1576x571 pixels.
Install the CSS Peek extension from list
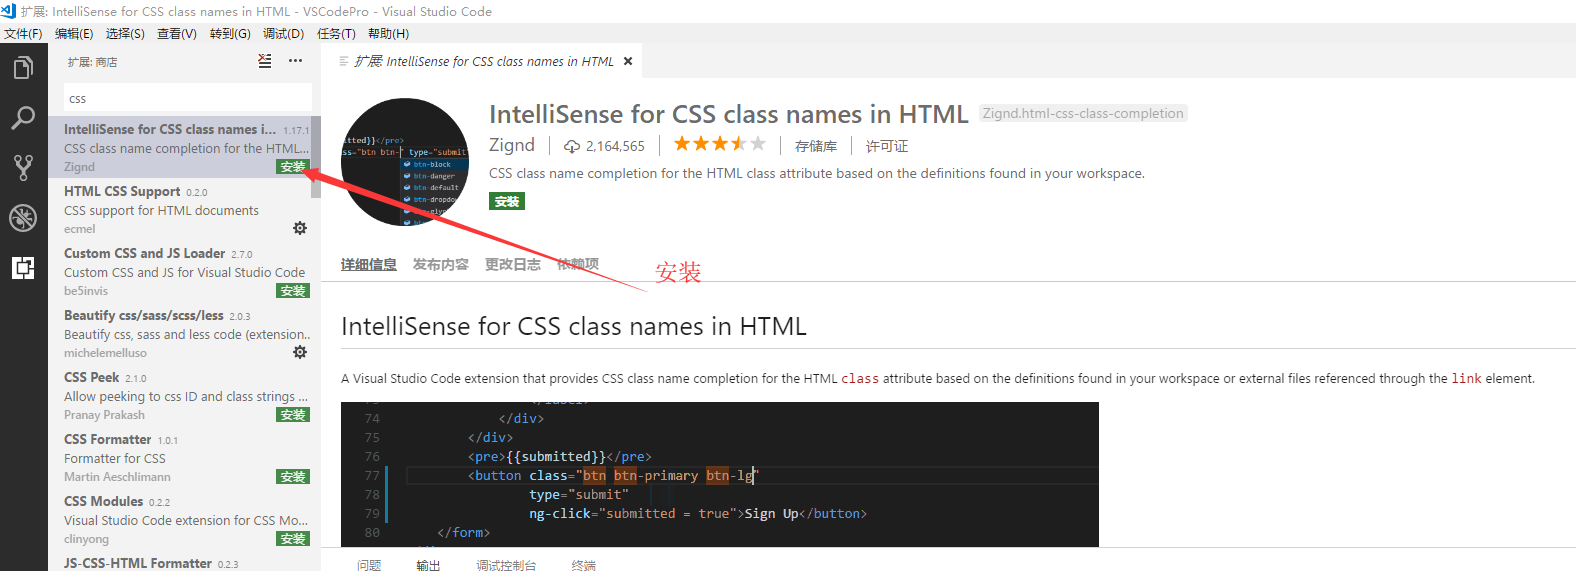(x=293, y=415)
